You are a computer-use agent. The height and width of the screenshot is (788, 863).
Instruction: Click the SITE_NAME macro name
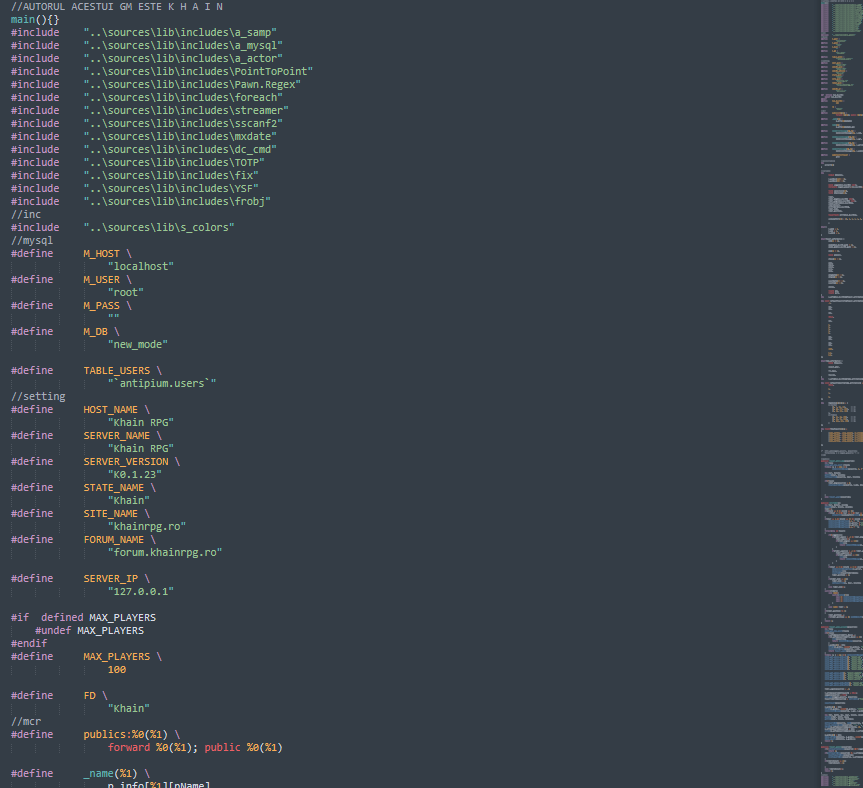click(x=111, y=514)
